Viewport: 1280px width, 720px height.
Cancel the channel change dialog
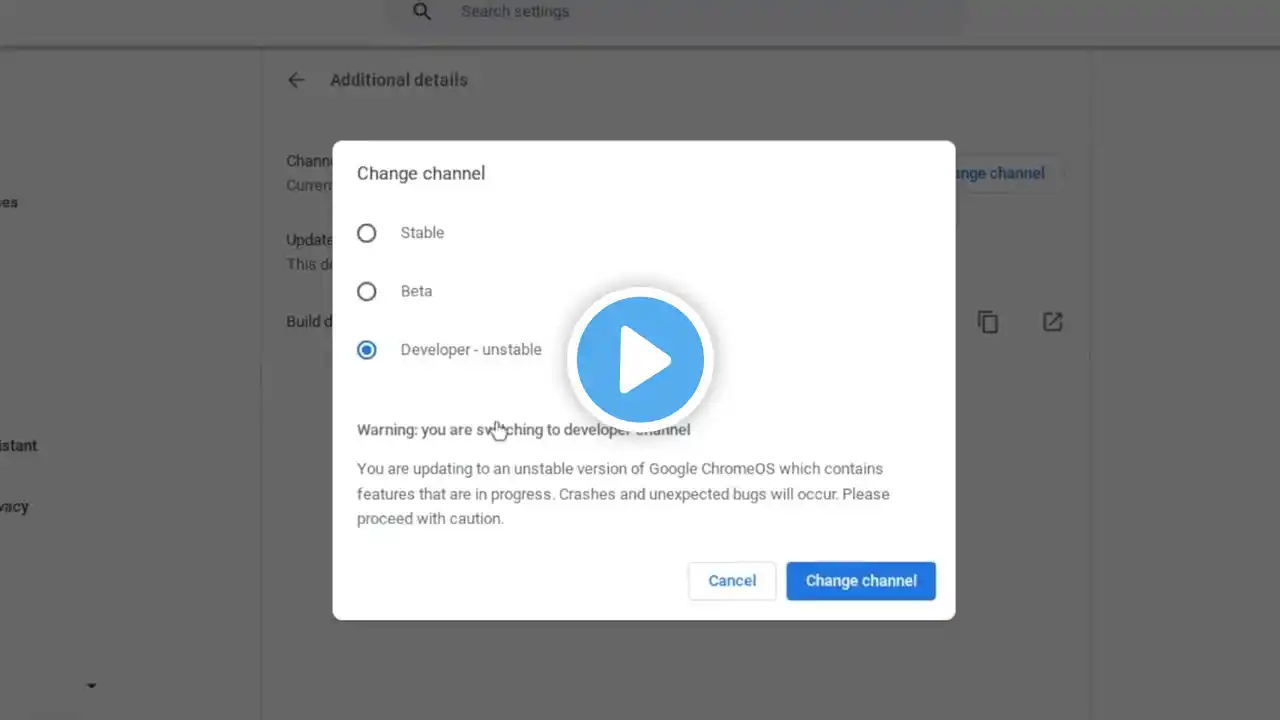click(732, 581)
